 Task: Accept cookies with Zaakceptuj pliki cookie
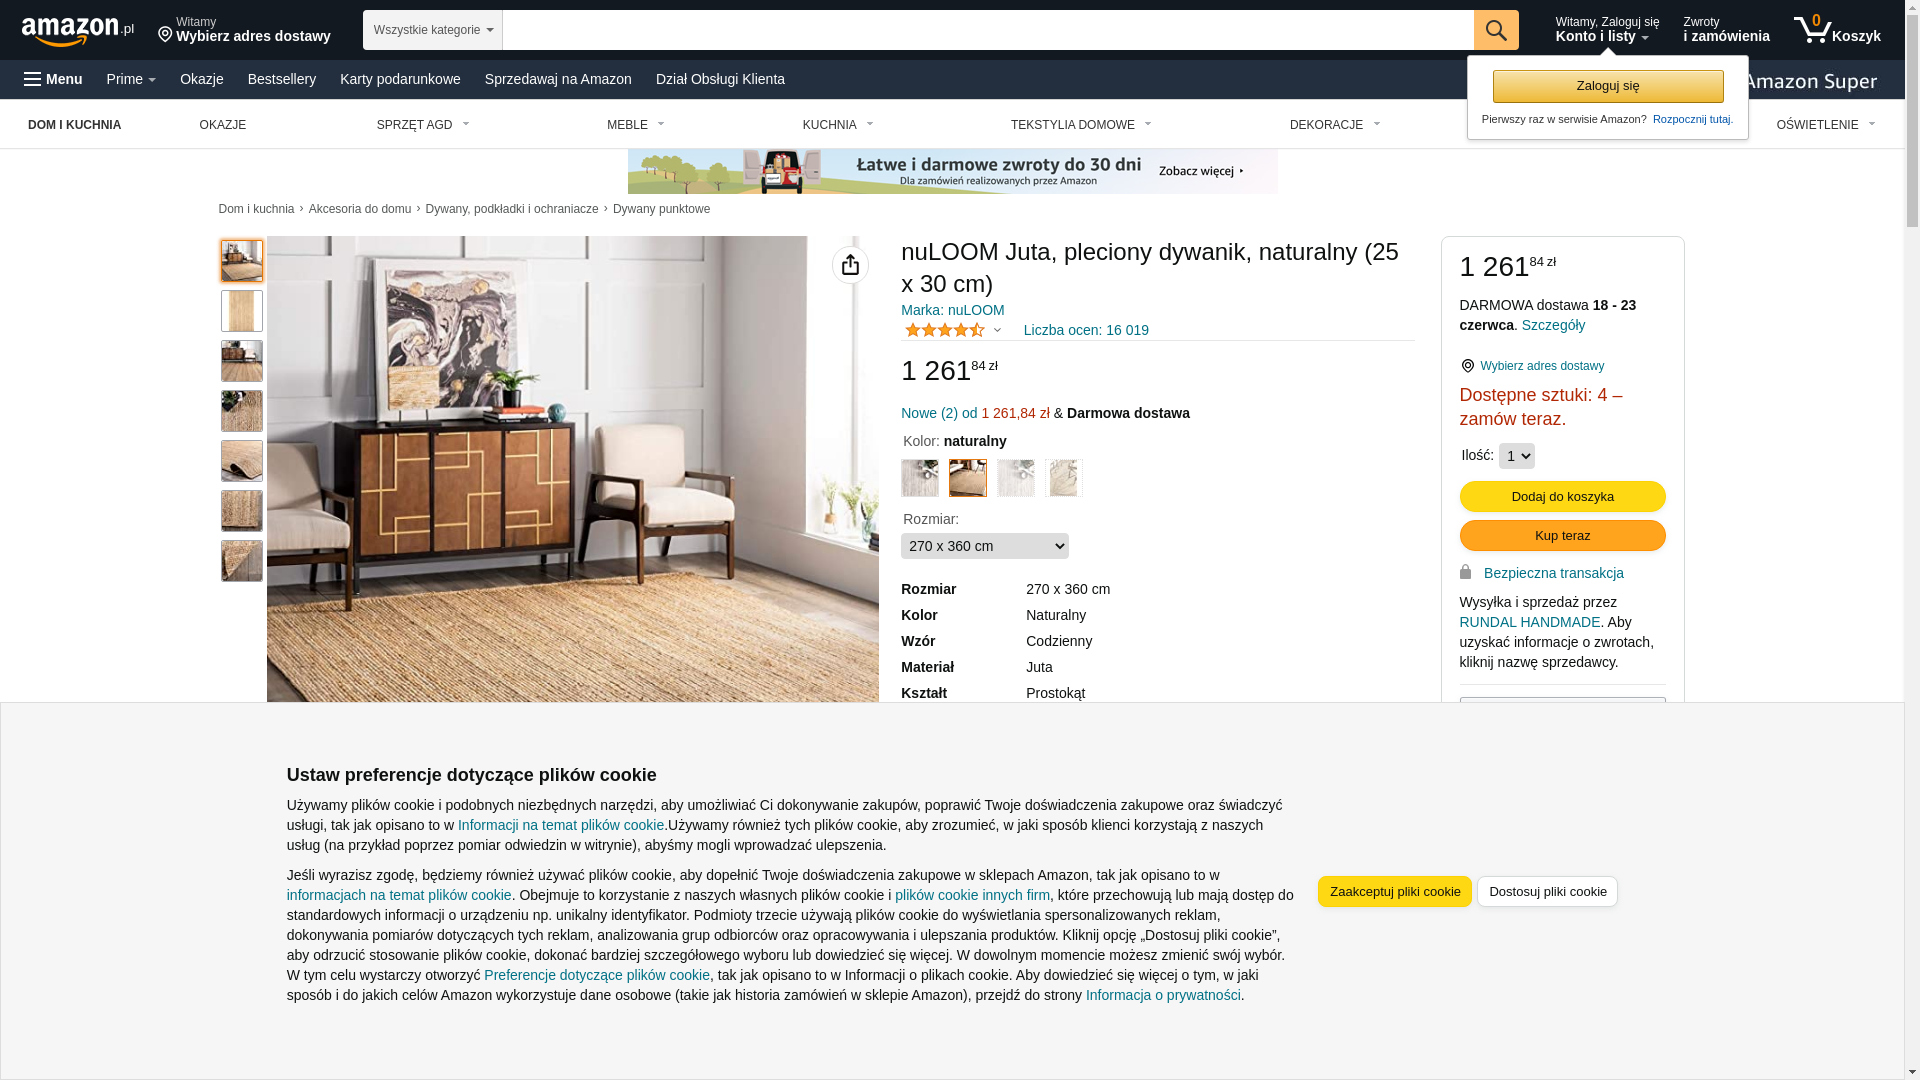coord(1395,892)
